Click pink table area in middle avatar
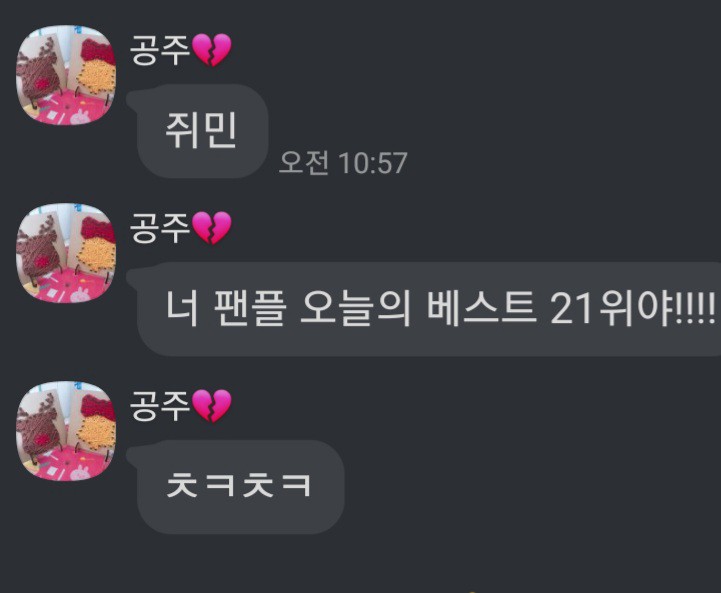The height and width of the screenshot is (593, 721). (69, 287)
